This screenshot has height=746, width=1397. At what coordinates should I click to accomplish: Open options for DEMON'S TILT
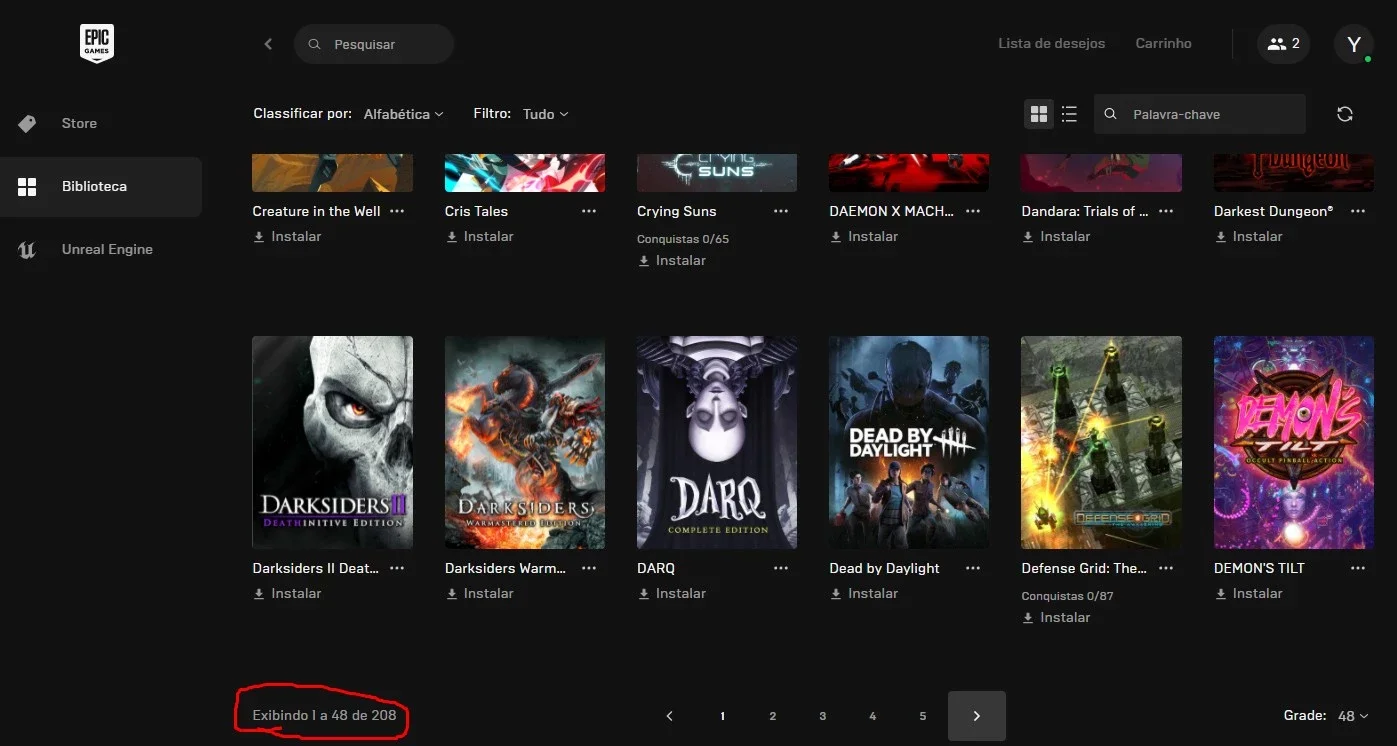click(x=1358, y=568)
